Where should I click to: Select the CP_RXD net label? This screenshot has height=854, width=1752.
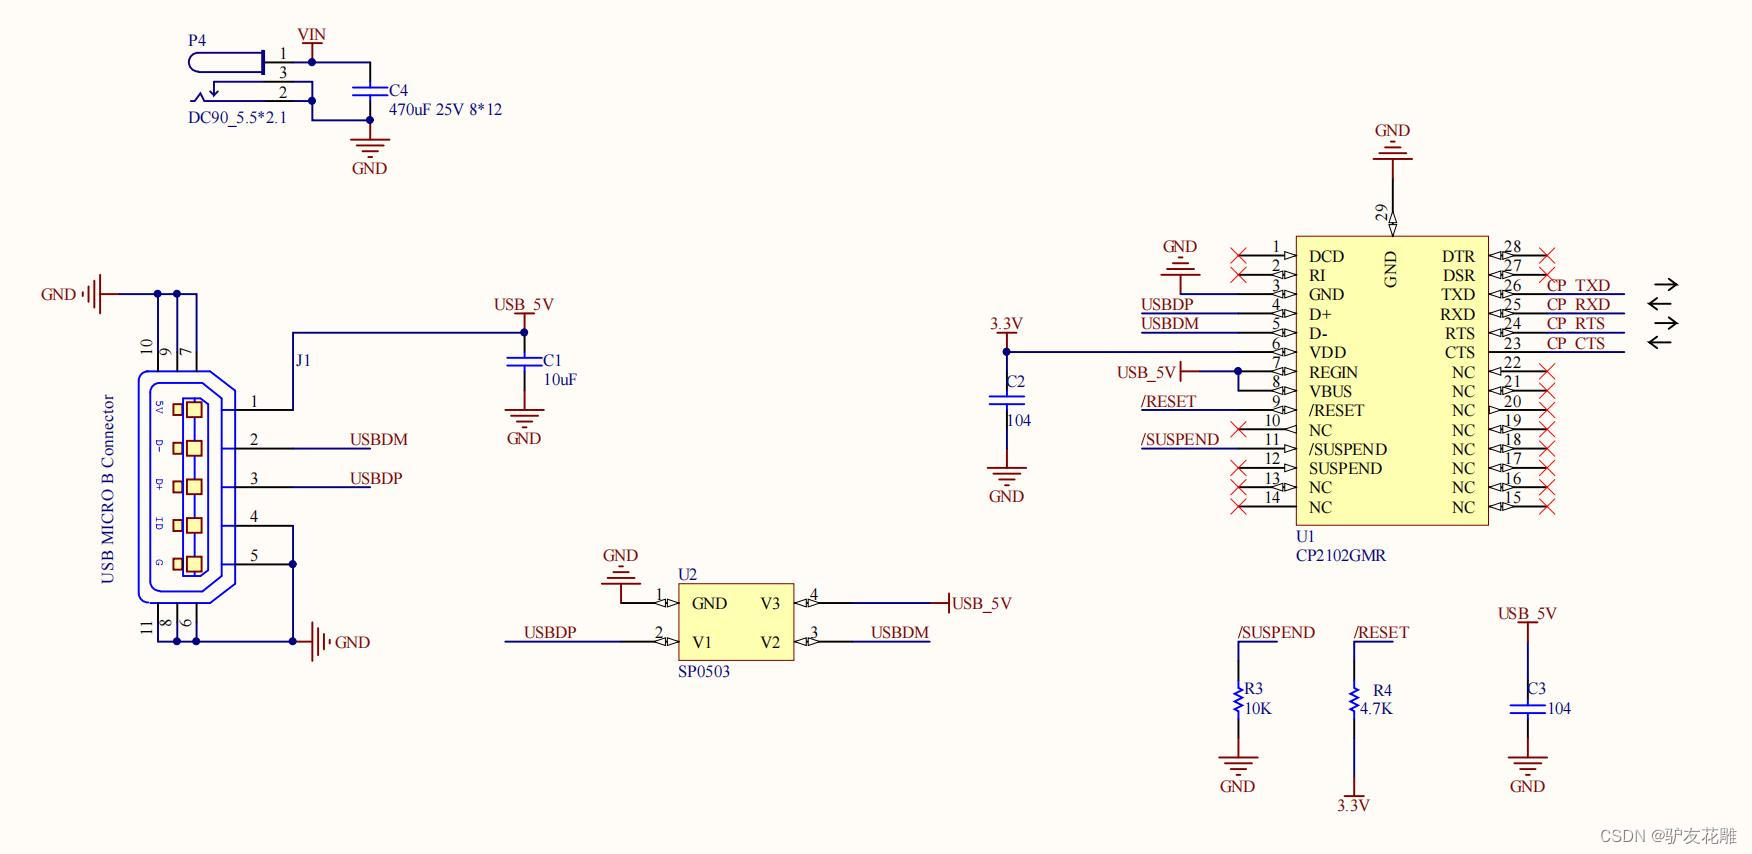pos(1578,304)
